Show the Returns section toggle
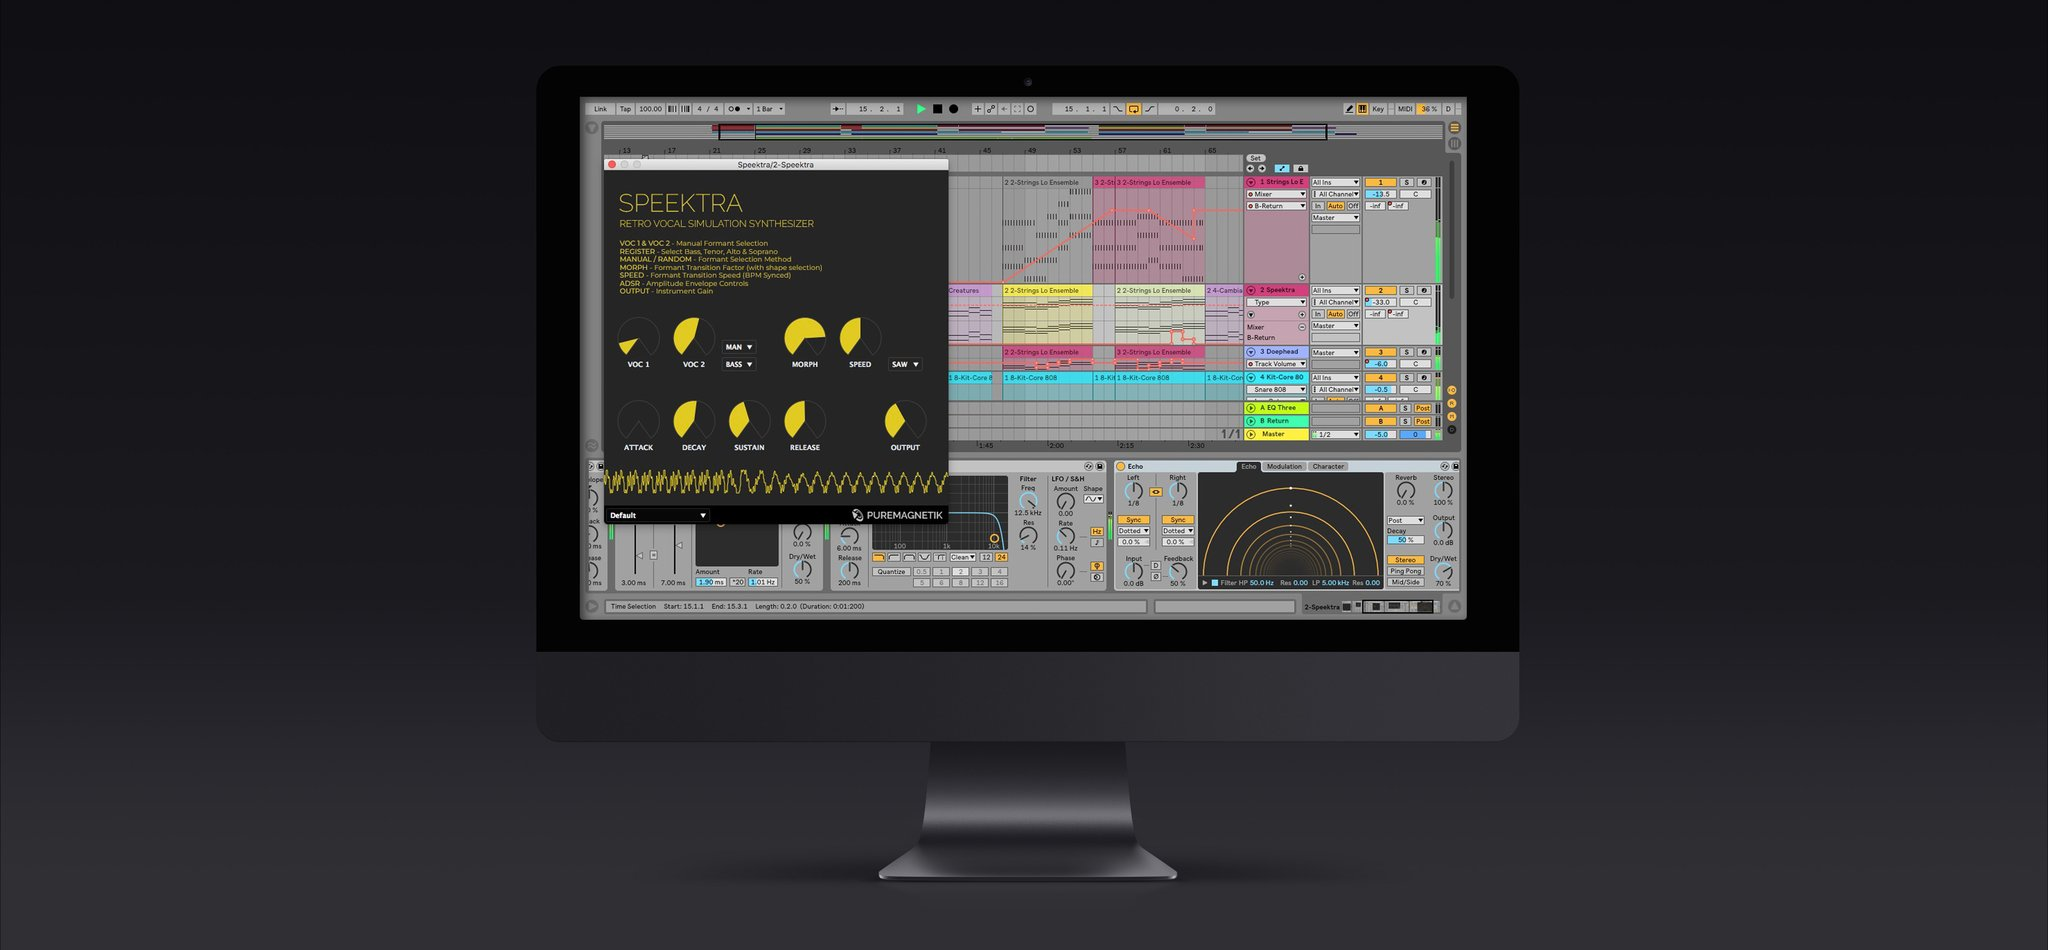This screenshot has width=2048, height=950. click(x=1452, y=403)
